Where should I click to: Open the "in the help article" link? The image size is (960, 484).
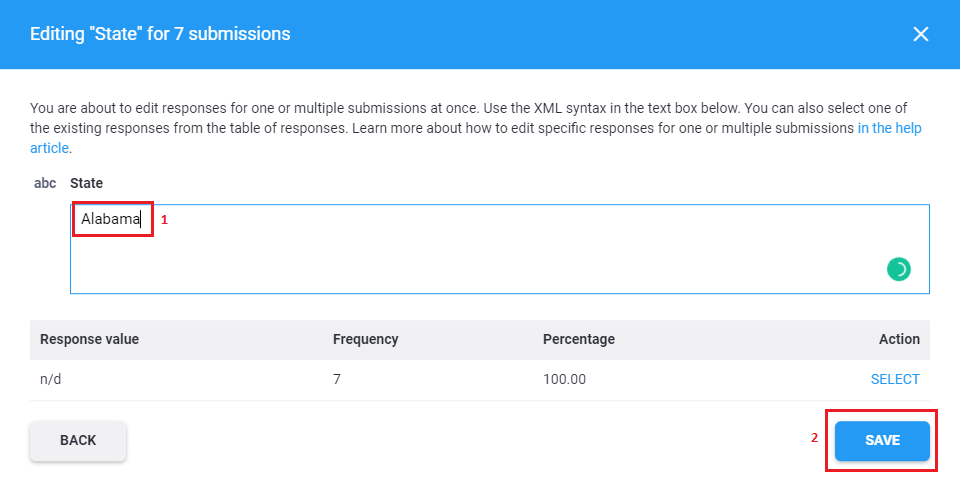[889, 128]
